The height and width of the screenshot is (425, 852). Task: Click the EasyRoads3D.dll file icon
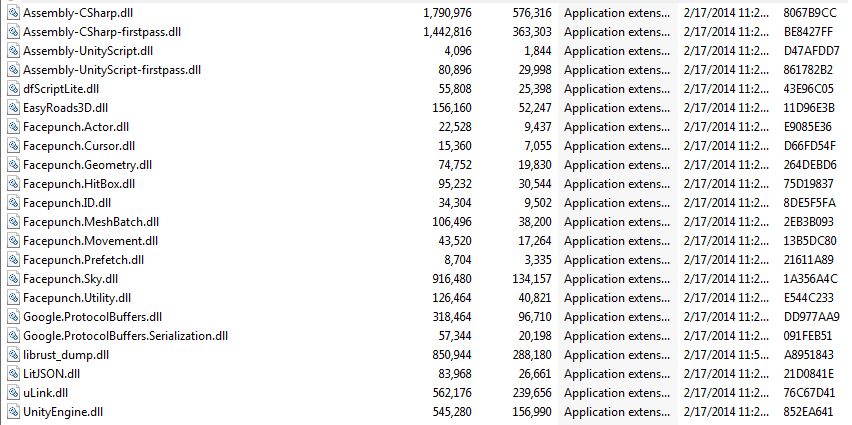(x=13, y=108)
